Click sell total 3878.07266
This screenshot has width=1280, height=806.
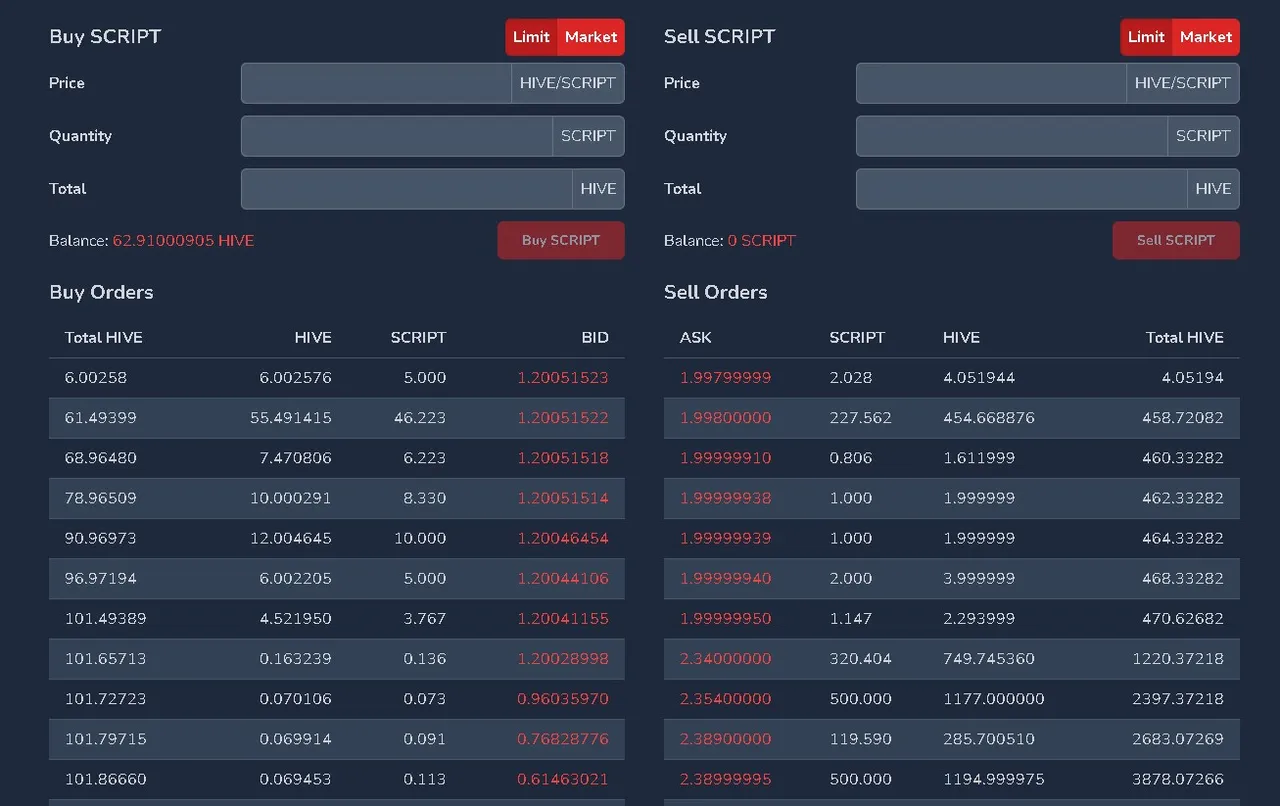pos(1178,779)
